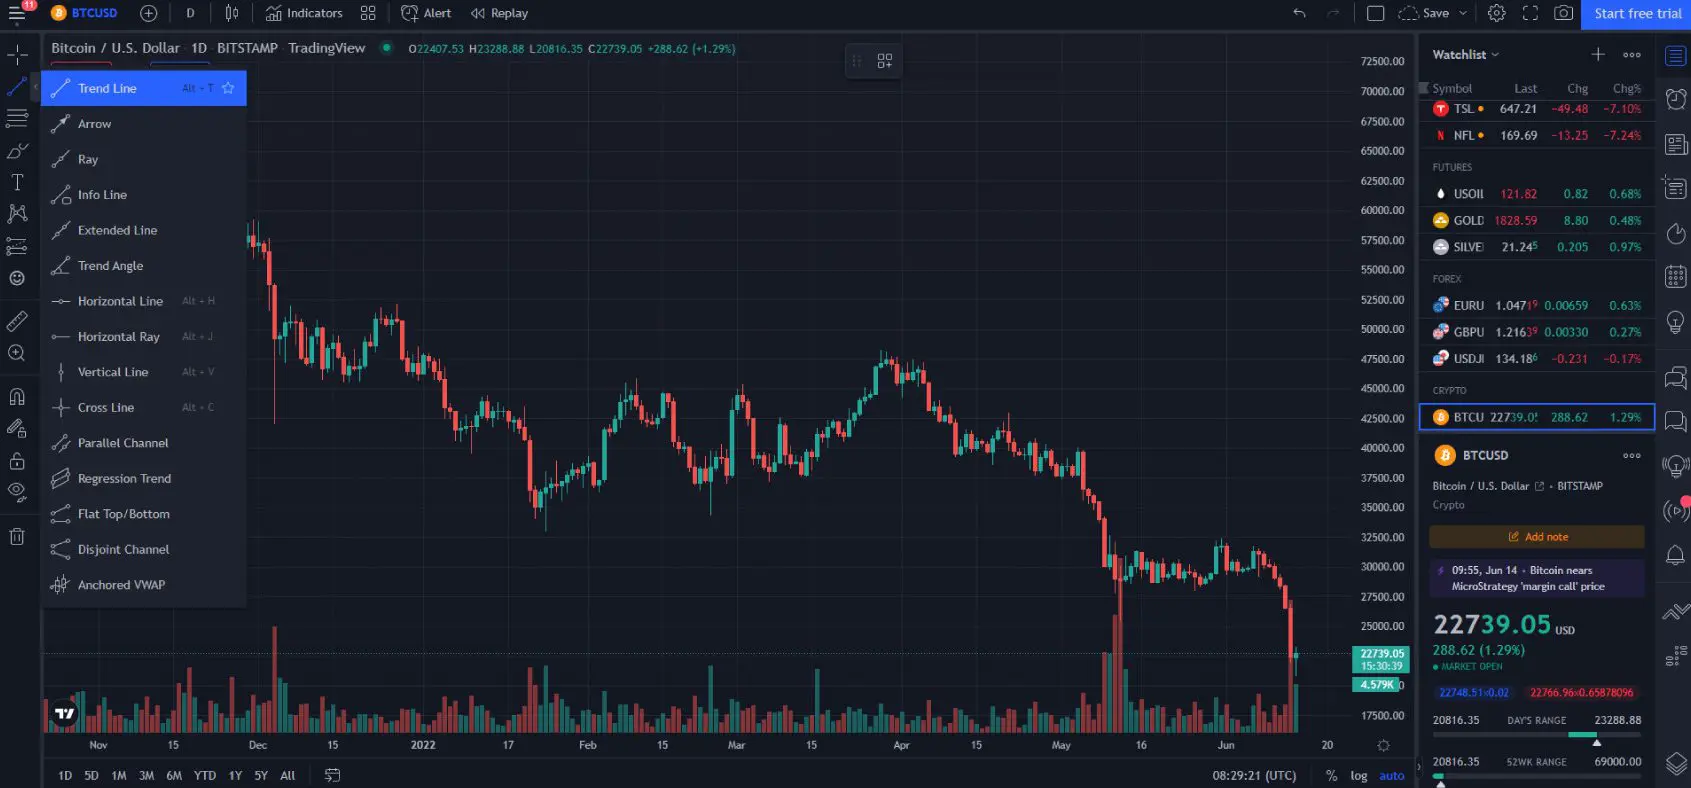Screen dimensions: 1691x788
Task: Select Cross Line tool
Action: coord(143,408)
